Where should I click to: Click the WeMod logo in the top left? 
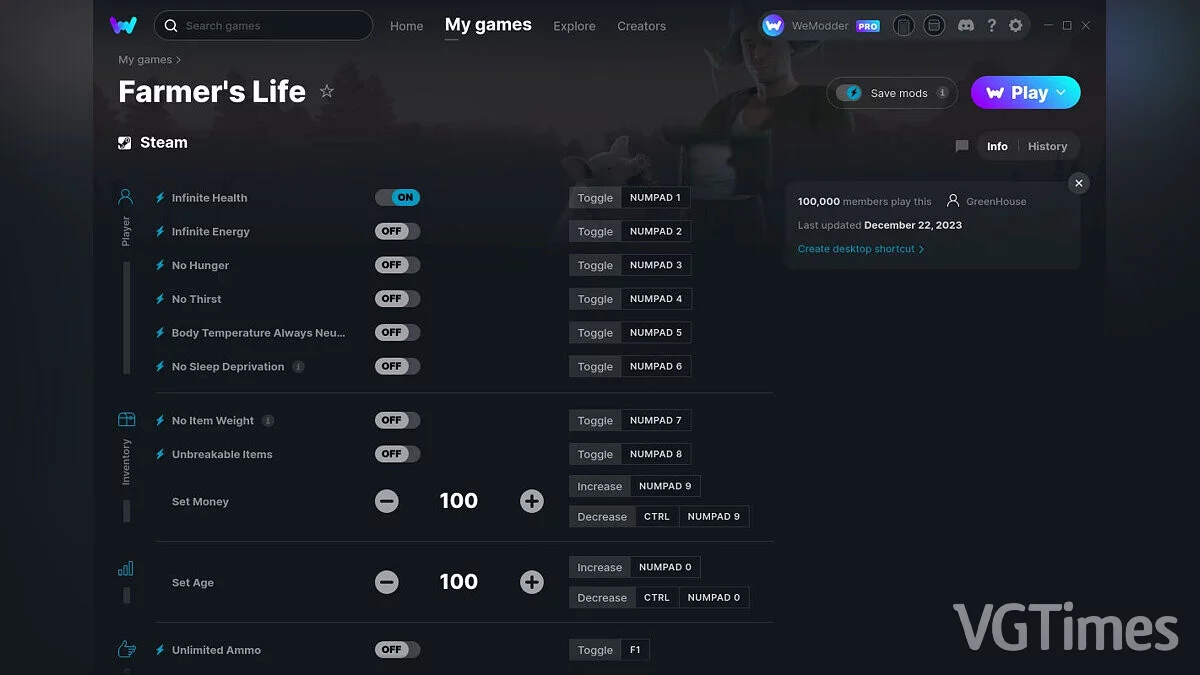pyautogui.click(x=123, y=25)
